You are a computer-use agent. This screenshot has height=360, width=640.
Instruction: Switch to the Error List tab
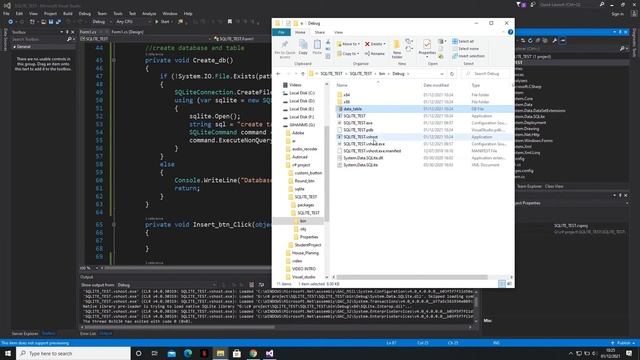pos(88,333)
